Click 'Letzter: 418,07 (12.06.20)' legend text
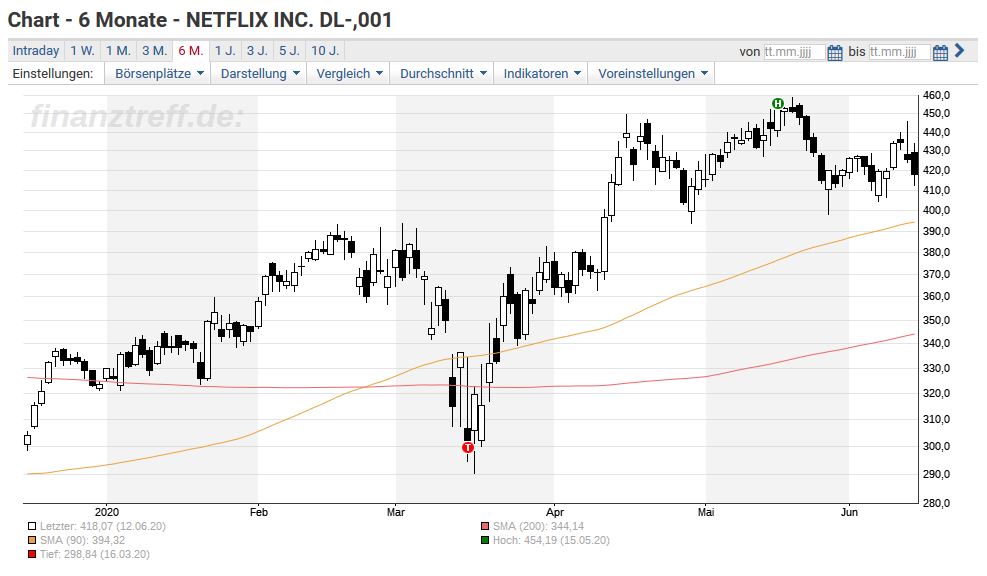987x576 pixels. click(103, 526)
